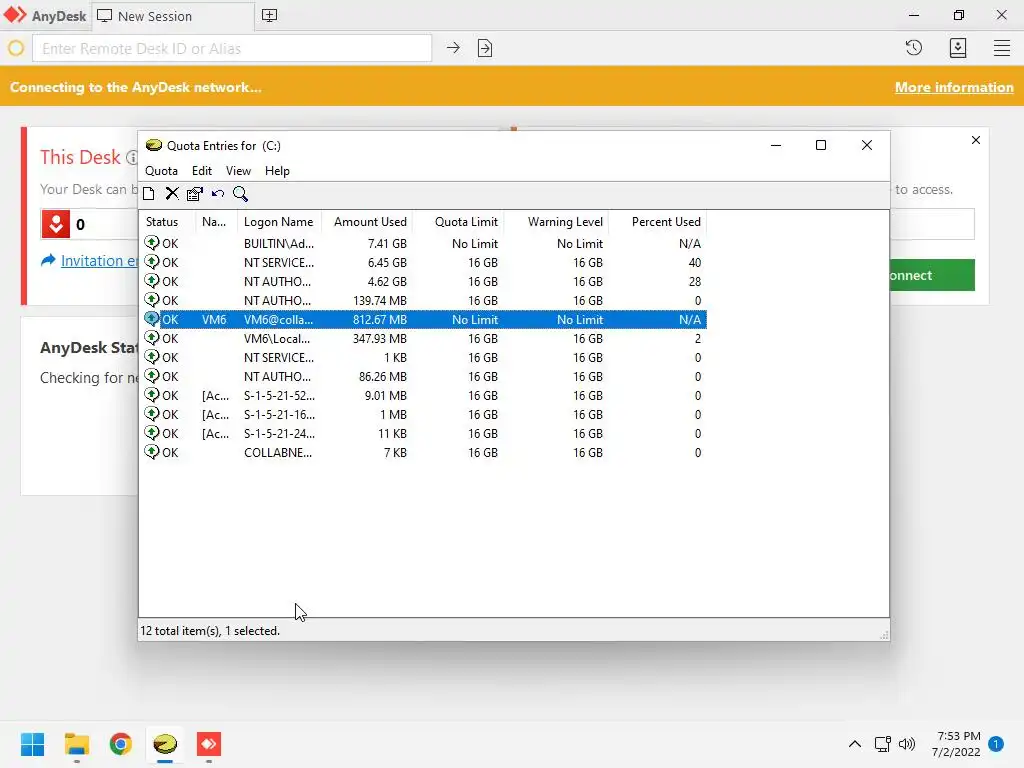Sort by the Na... name column header

click(x=217, y=222)
